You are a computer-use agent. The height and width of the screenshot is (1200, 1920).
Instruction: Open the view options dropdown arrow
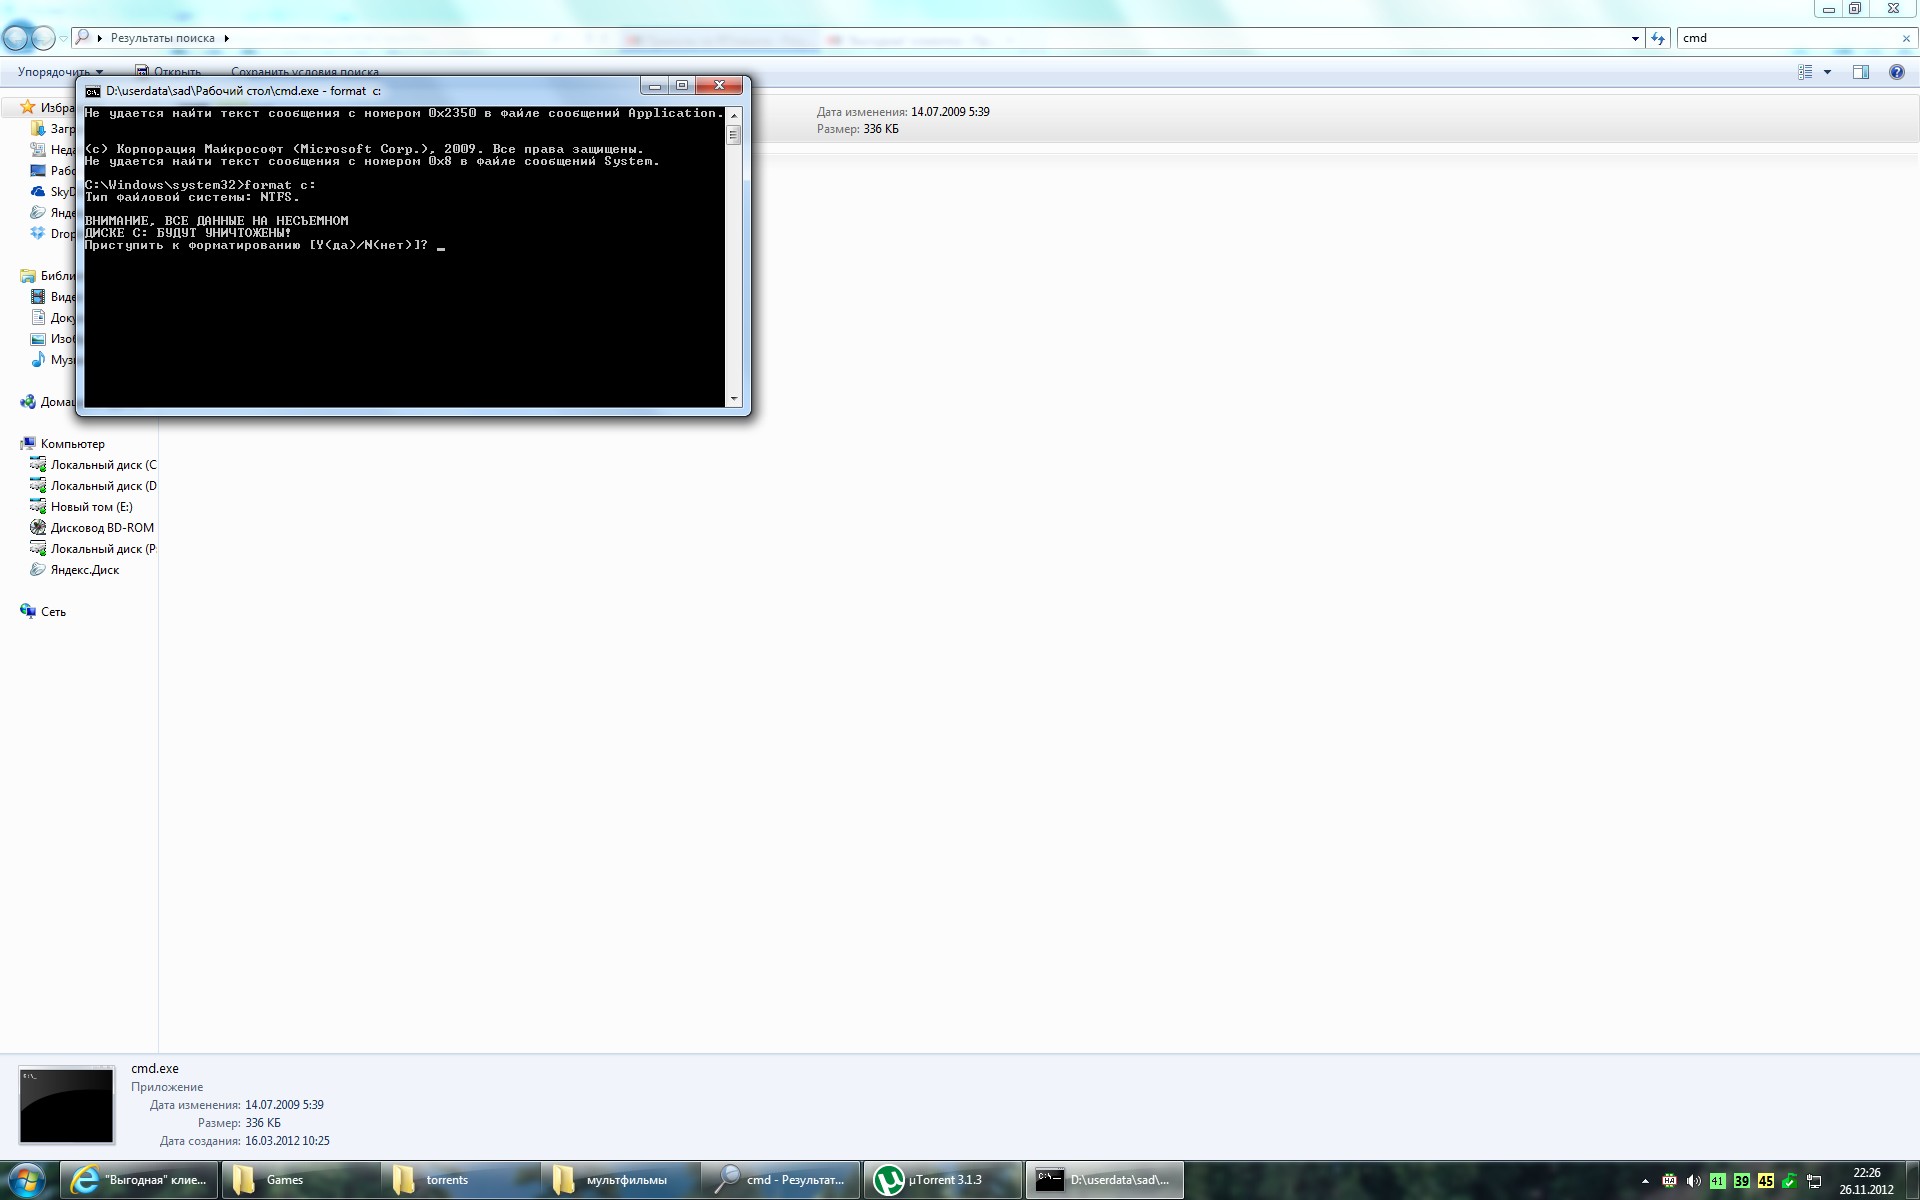point(1827,72)
